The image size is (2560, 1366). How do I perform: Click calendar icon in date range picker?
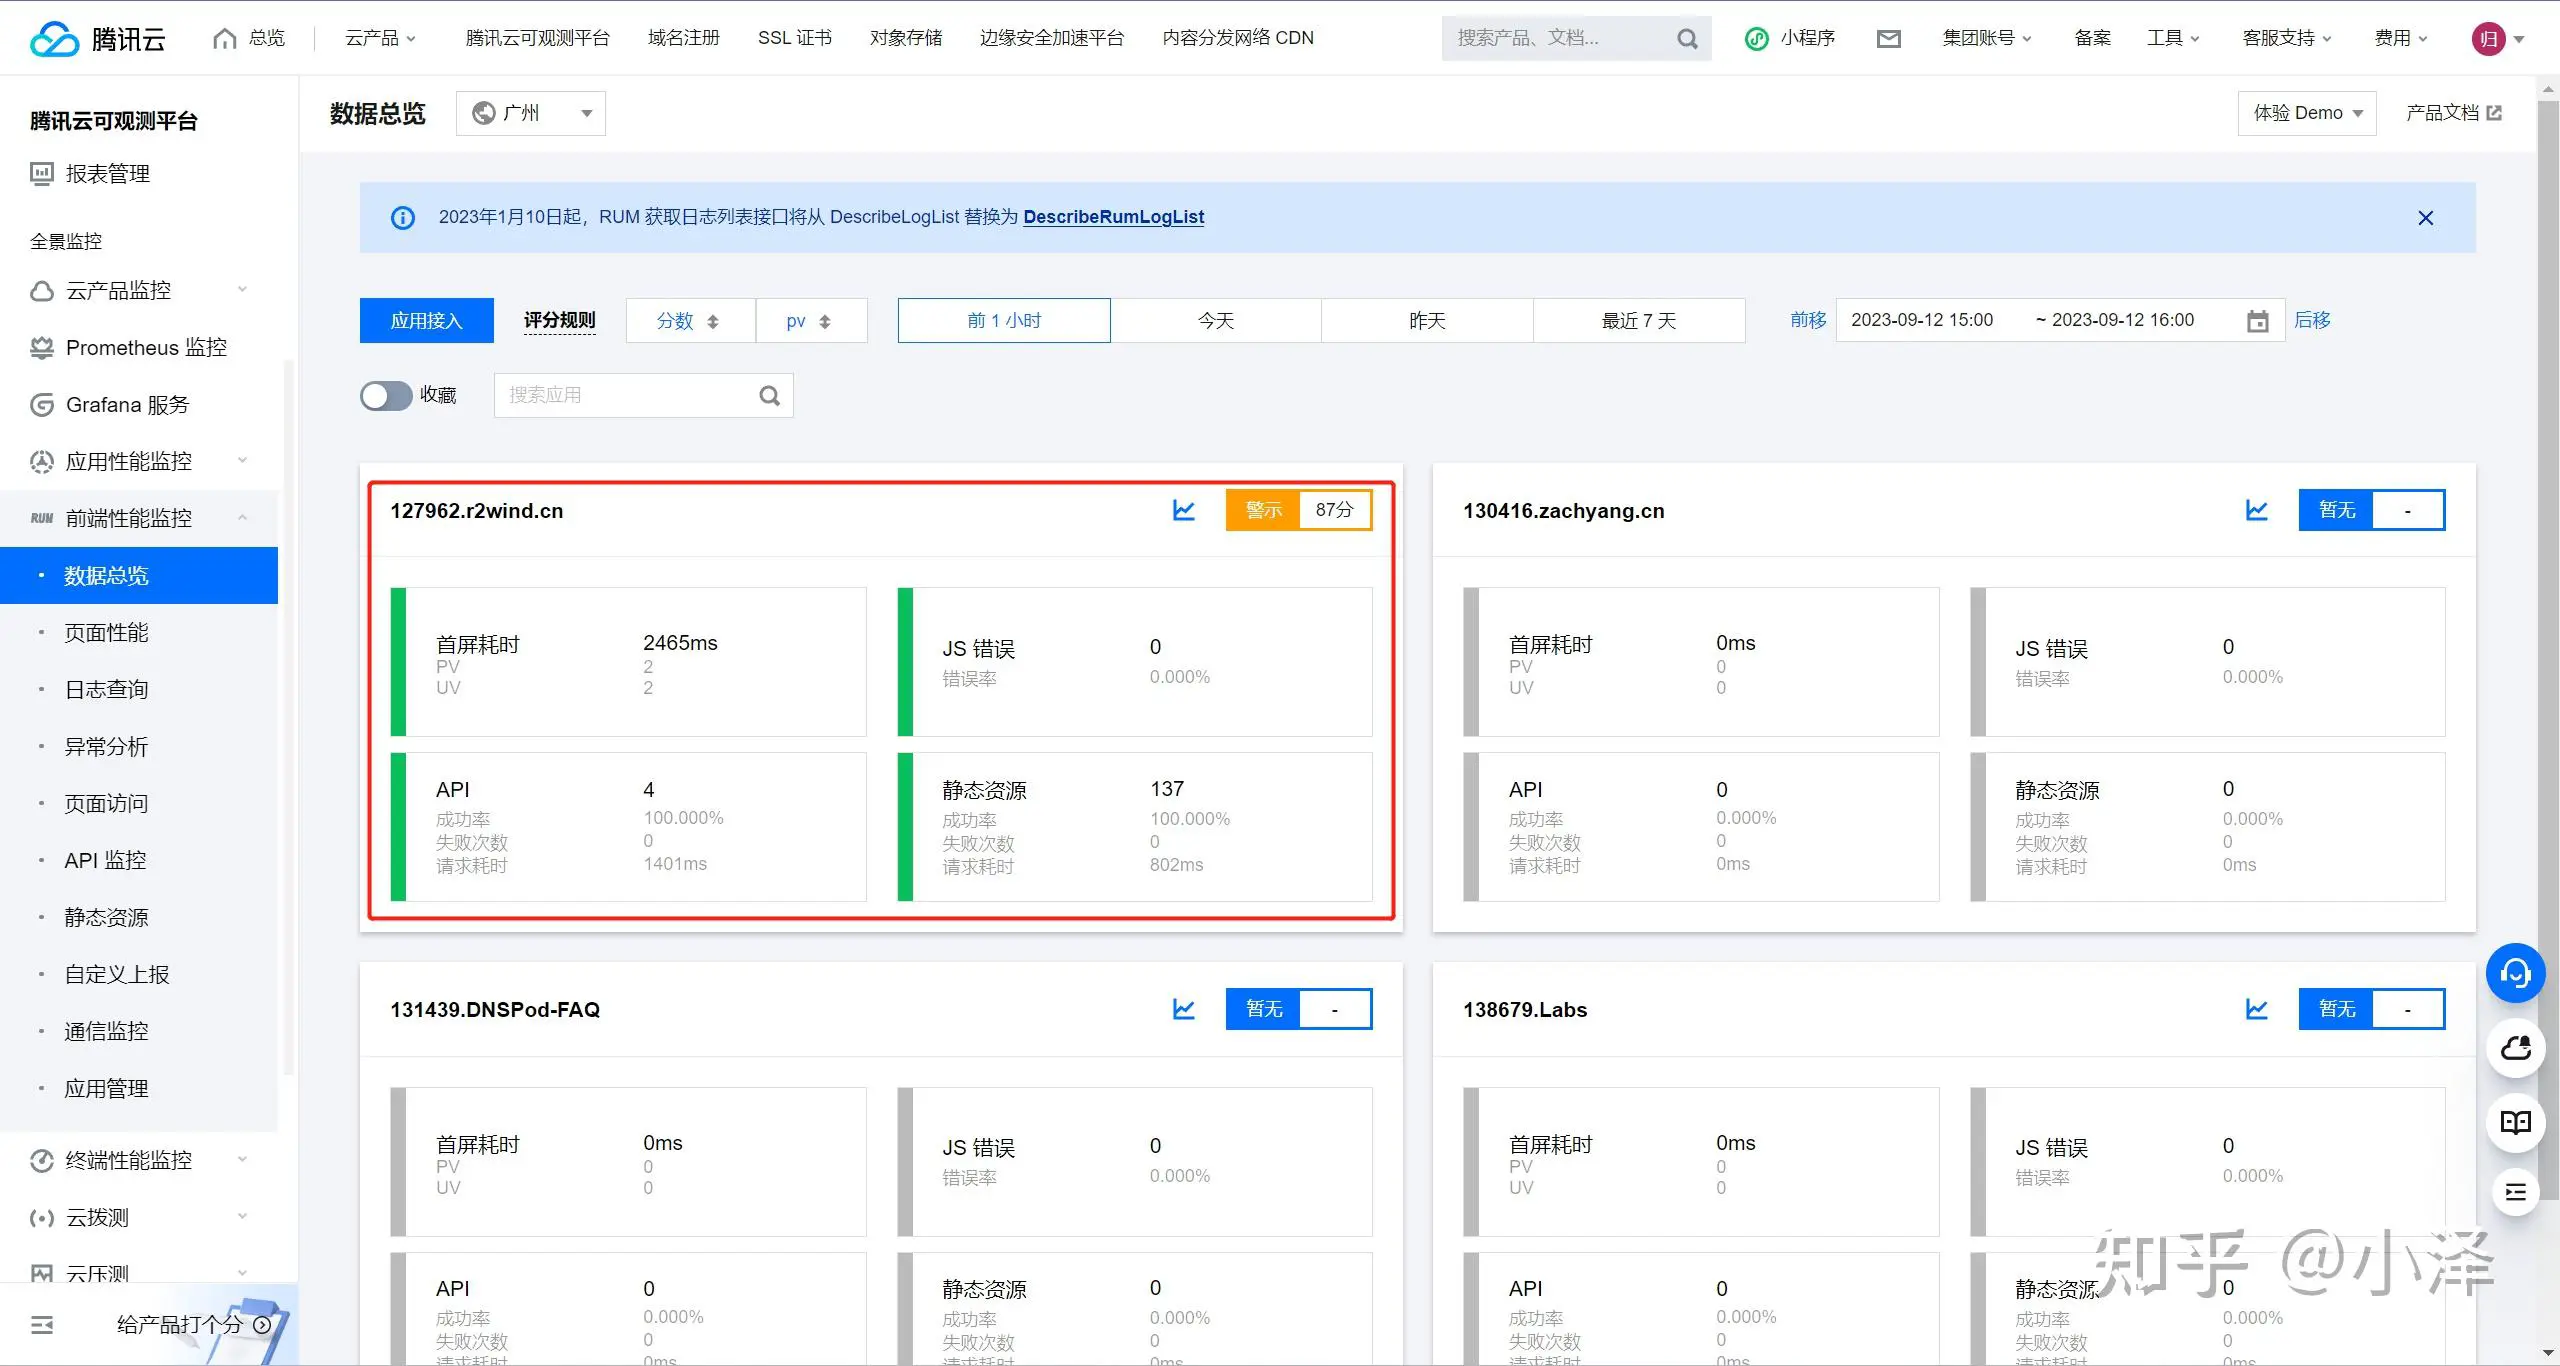[x=2257, y=321]
